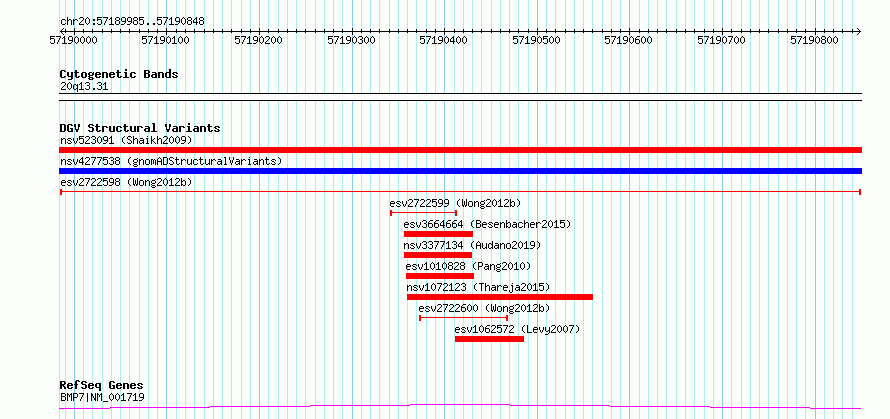Screen dimensions: 890x419
Task: Open the esv1010828 (Pang2010) label
Action: (468, 266)
